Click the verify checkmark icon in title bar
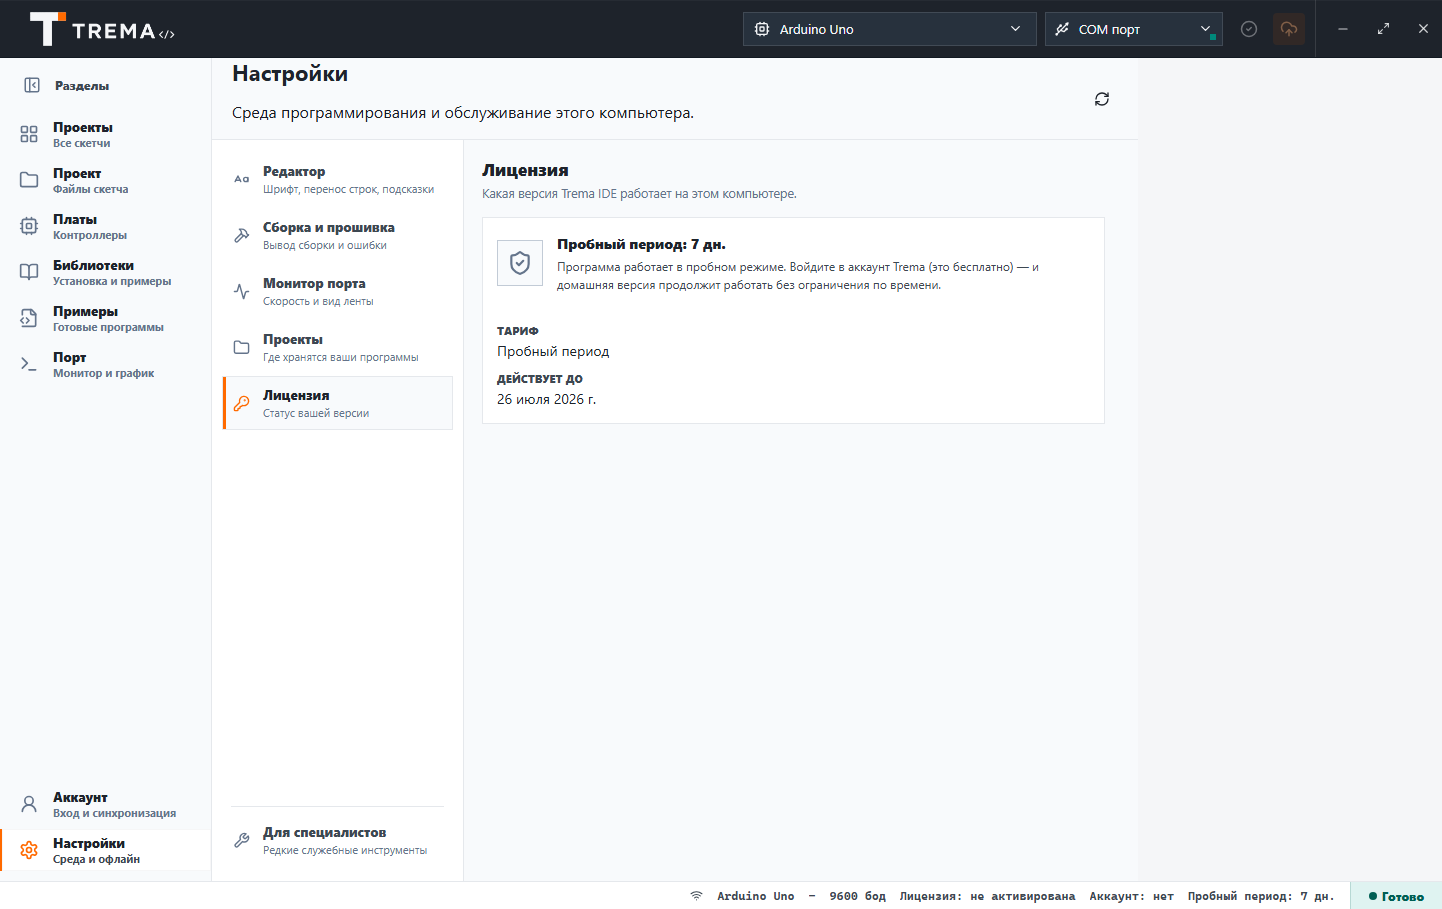This screenshot has width=1442, height=909. (x=1249, y=29)
